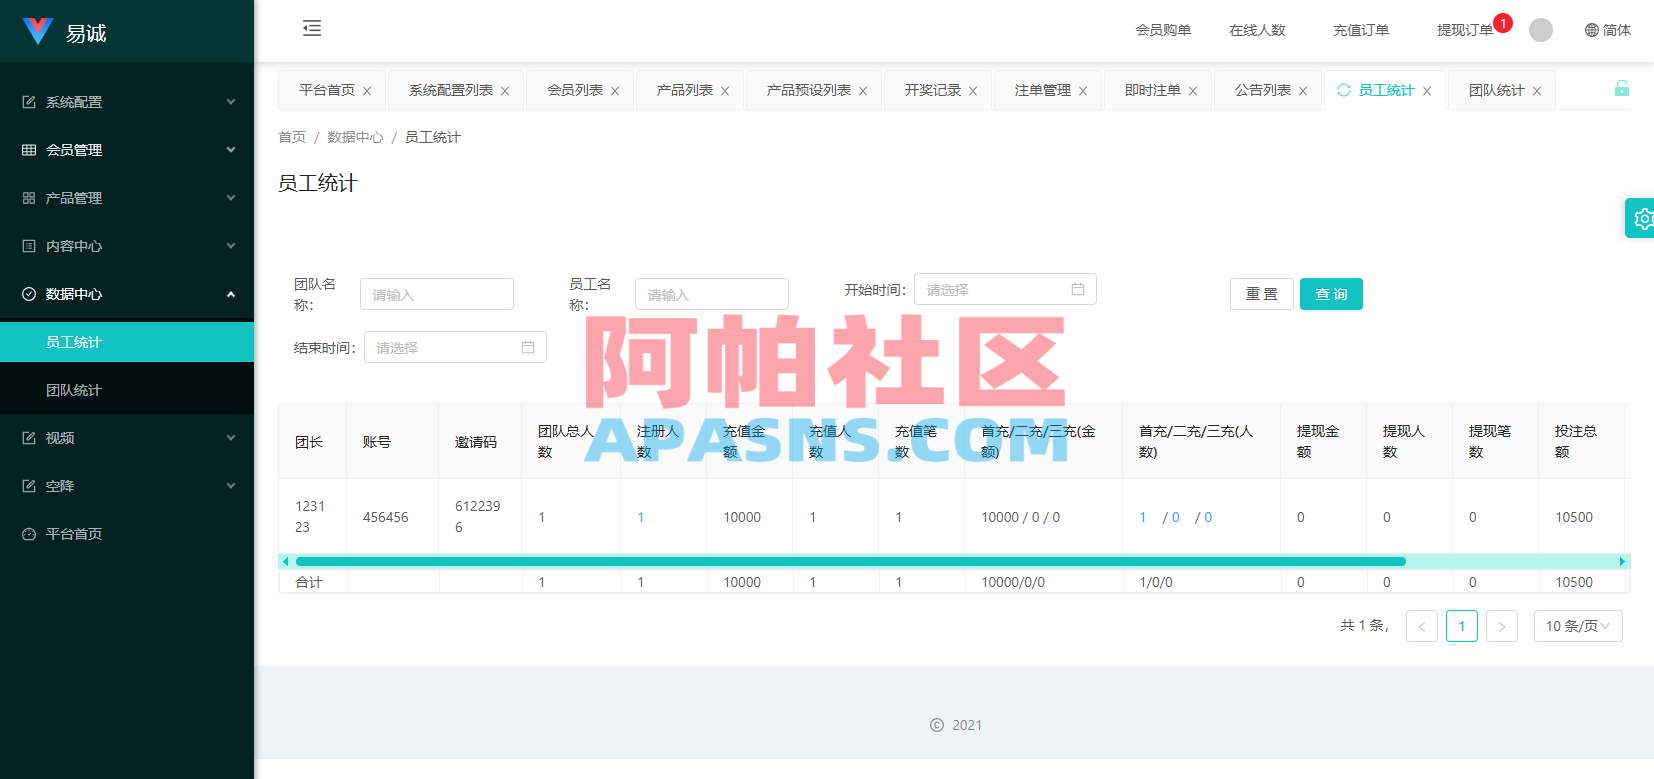This screenshot has height=779, width=1654.
Task: Open the settings gear on right edge
Action: [x=1642, y=218]
